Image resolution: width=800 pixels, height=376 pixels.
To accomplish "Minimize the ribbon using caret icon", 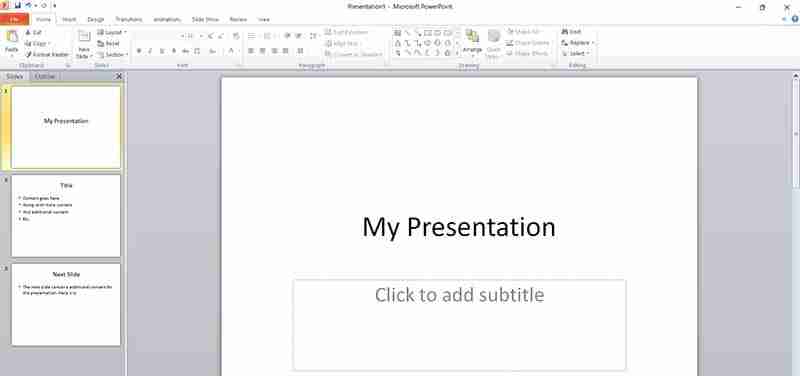I will point(785,19).
